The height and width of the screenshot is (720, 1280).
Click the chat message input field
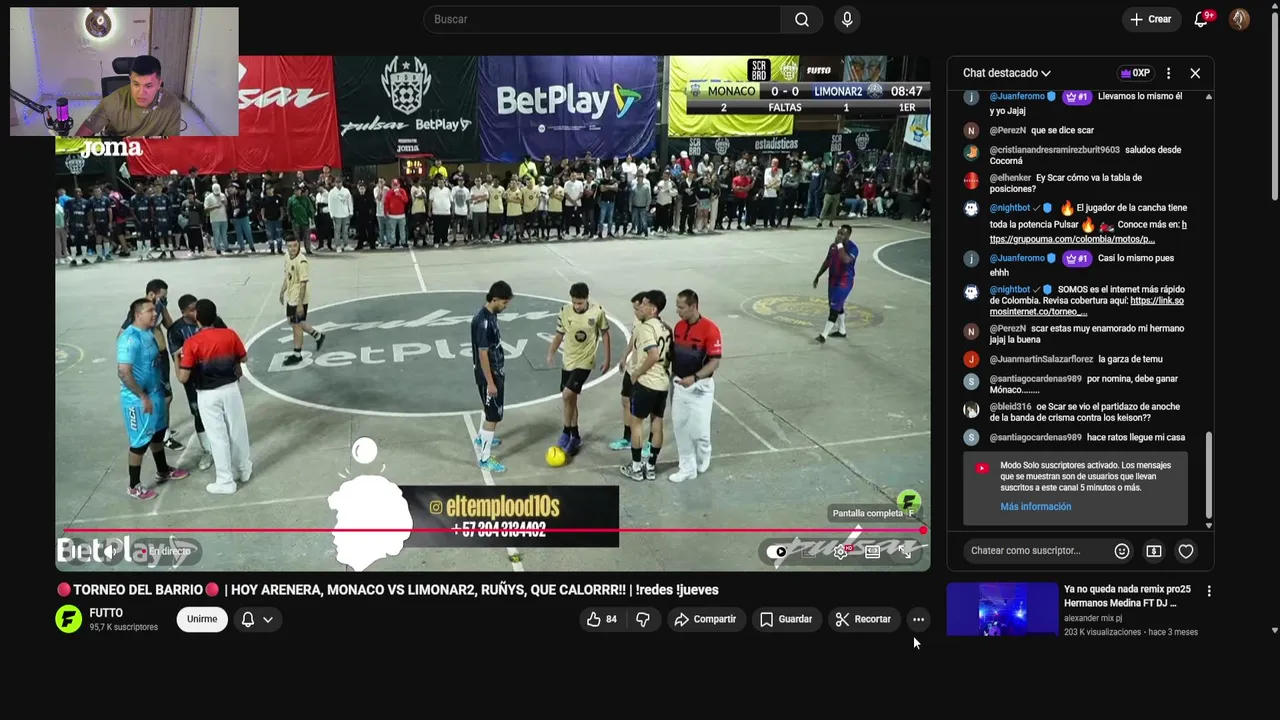1034,551
